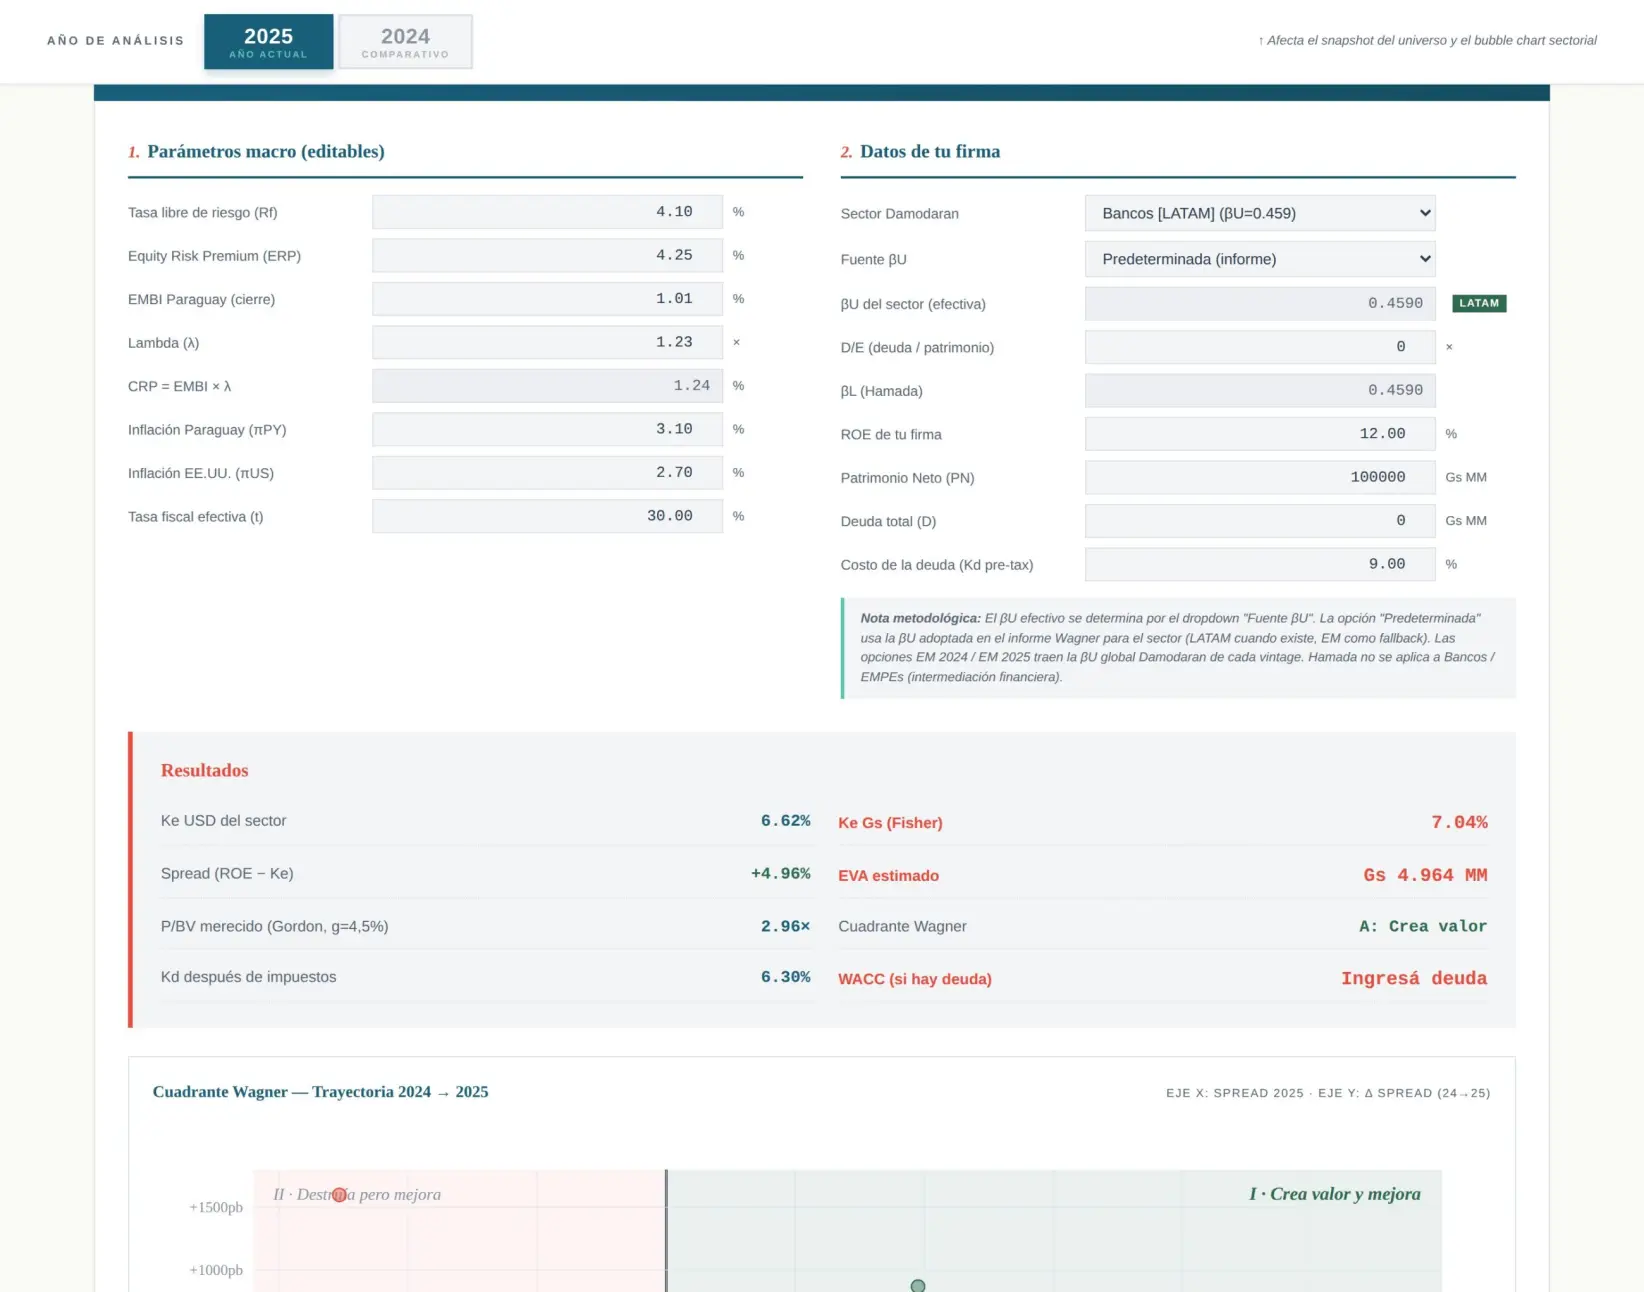Click the Ke USD del sector 6.62% value
Viewport: 1644px width, 1292px height.
pos(785,821)
